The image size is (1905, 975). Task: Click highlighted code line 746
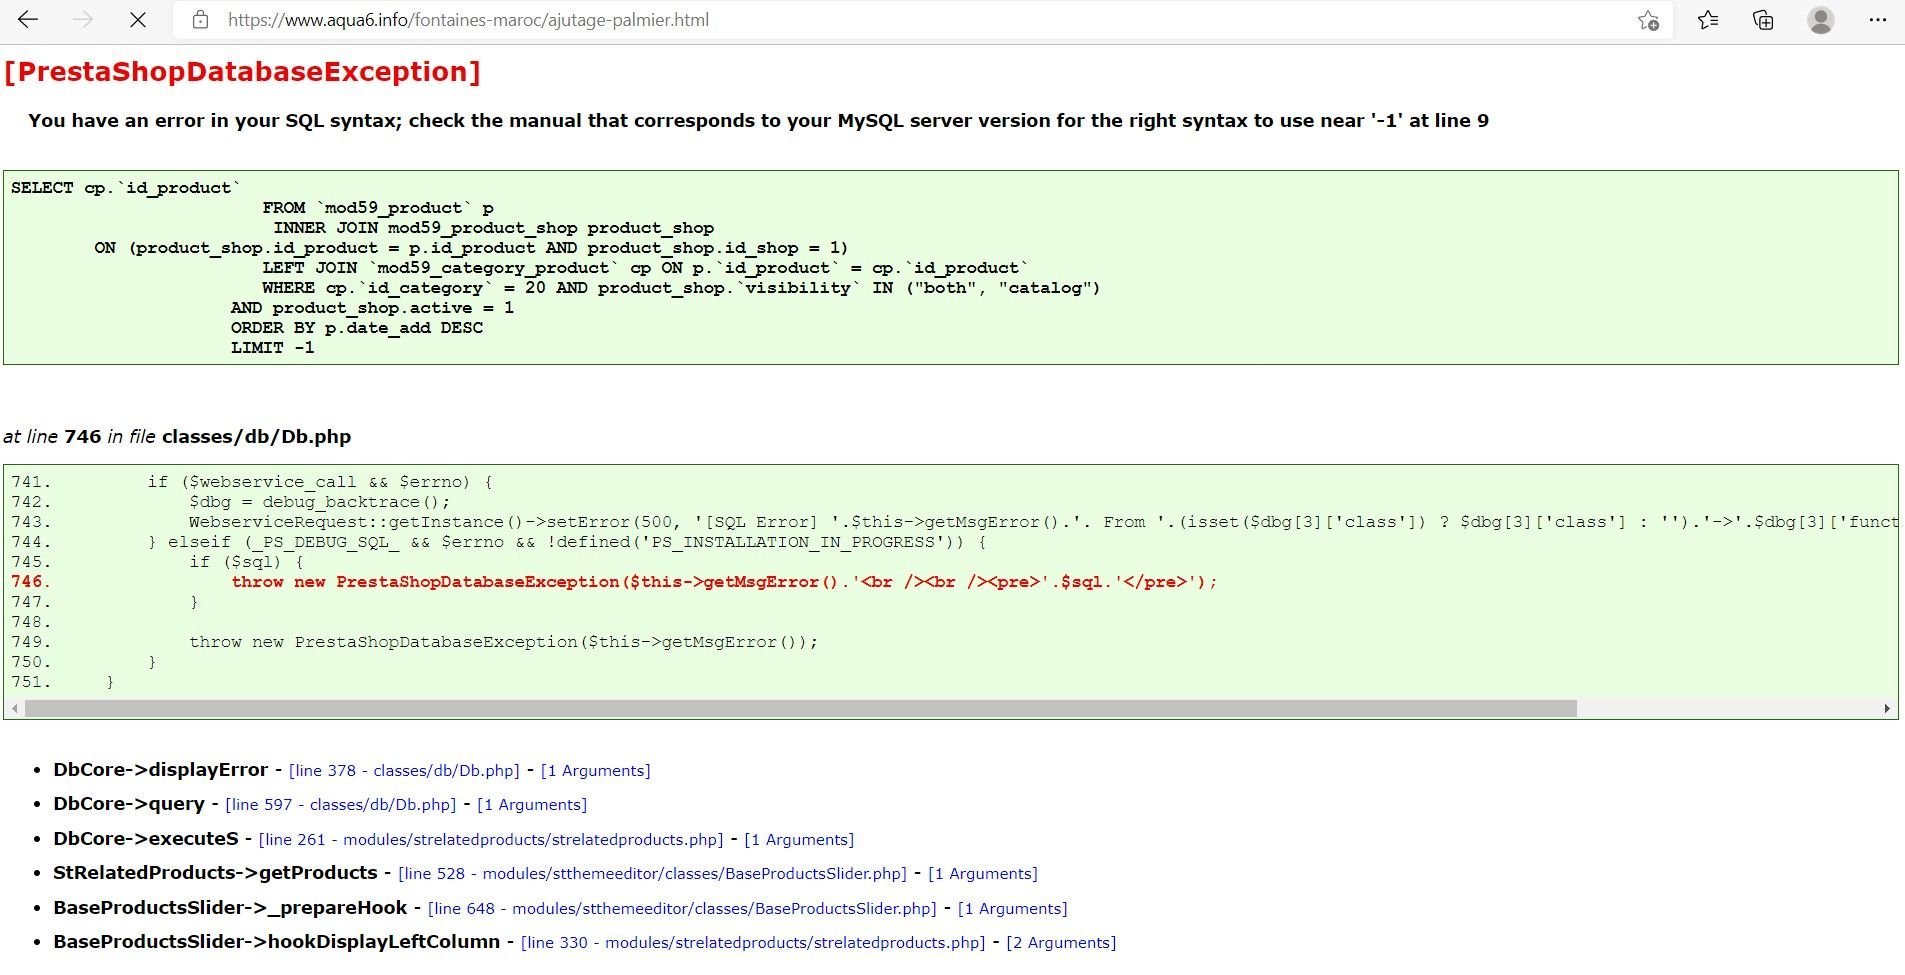(724, 582)
